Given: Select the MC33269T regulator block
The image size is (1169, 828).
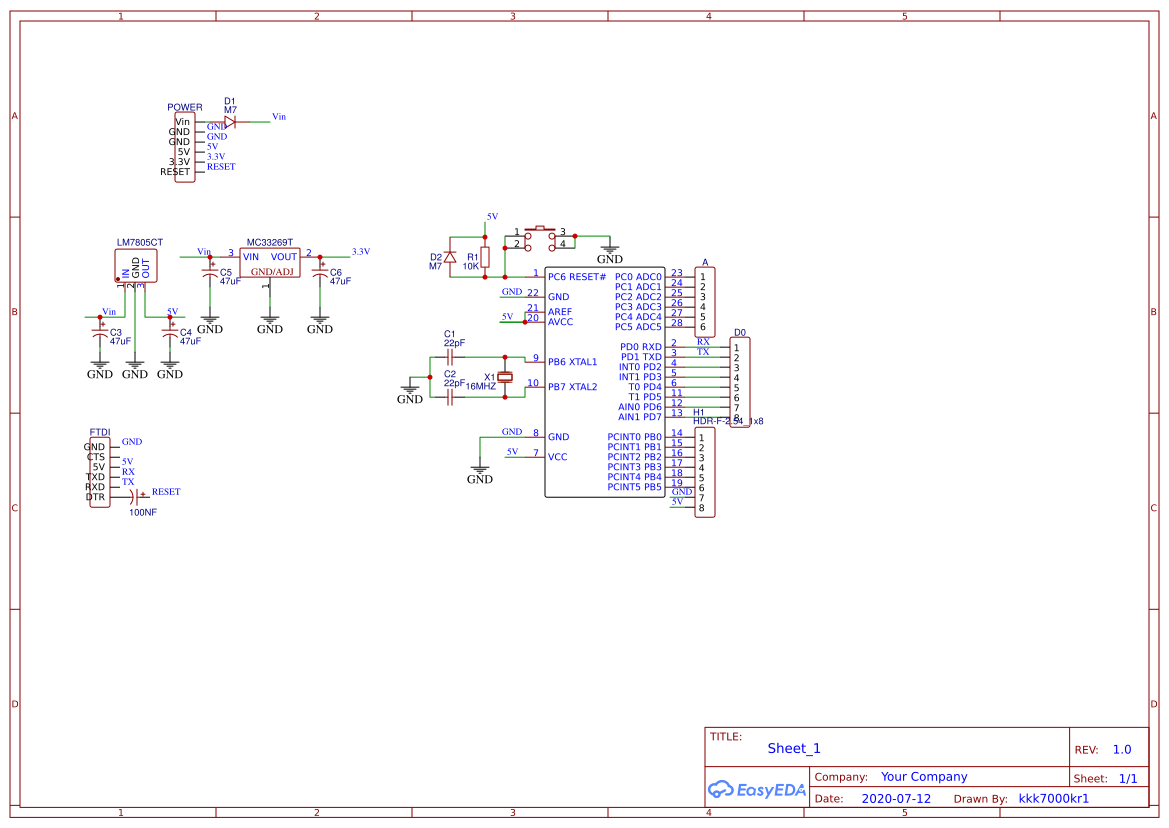Looking at the screenshot, I should pos(269,263).
